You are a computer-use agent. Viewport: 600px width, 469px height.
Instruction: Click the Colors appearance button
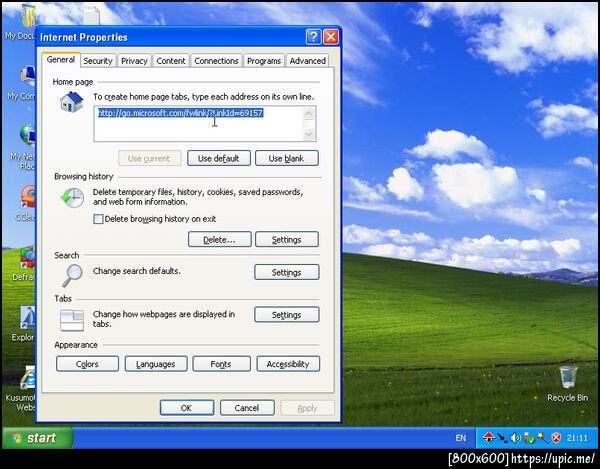(x=87, y=364)
